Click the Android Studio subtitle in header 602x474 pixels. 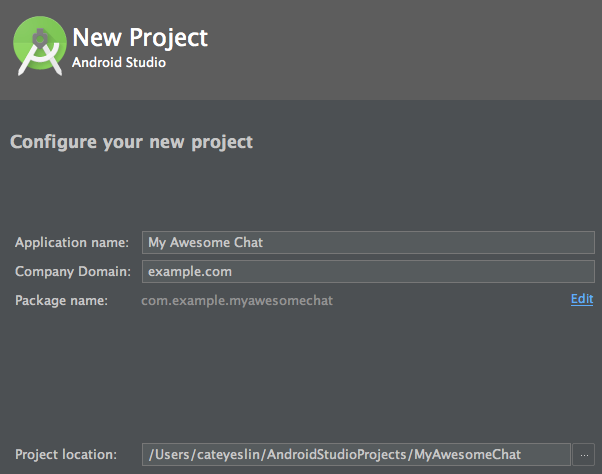point(119,62)
